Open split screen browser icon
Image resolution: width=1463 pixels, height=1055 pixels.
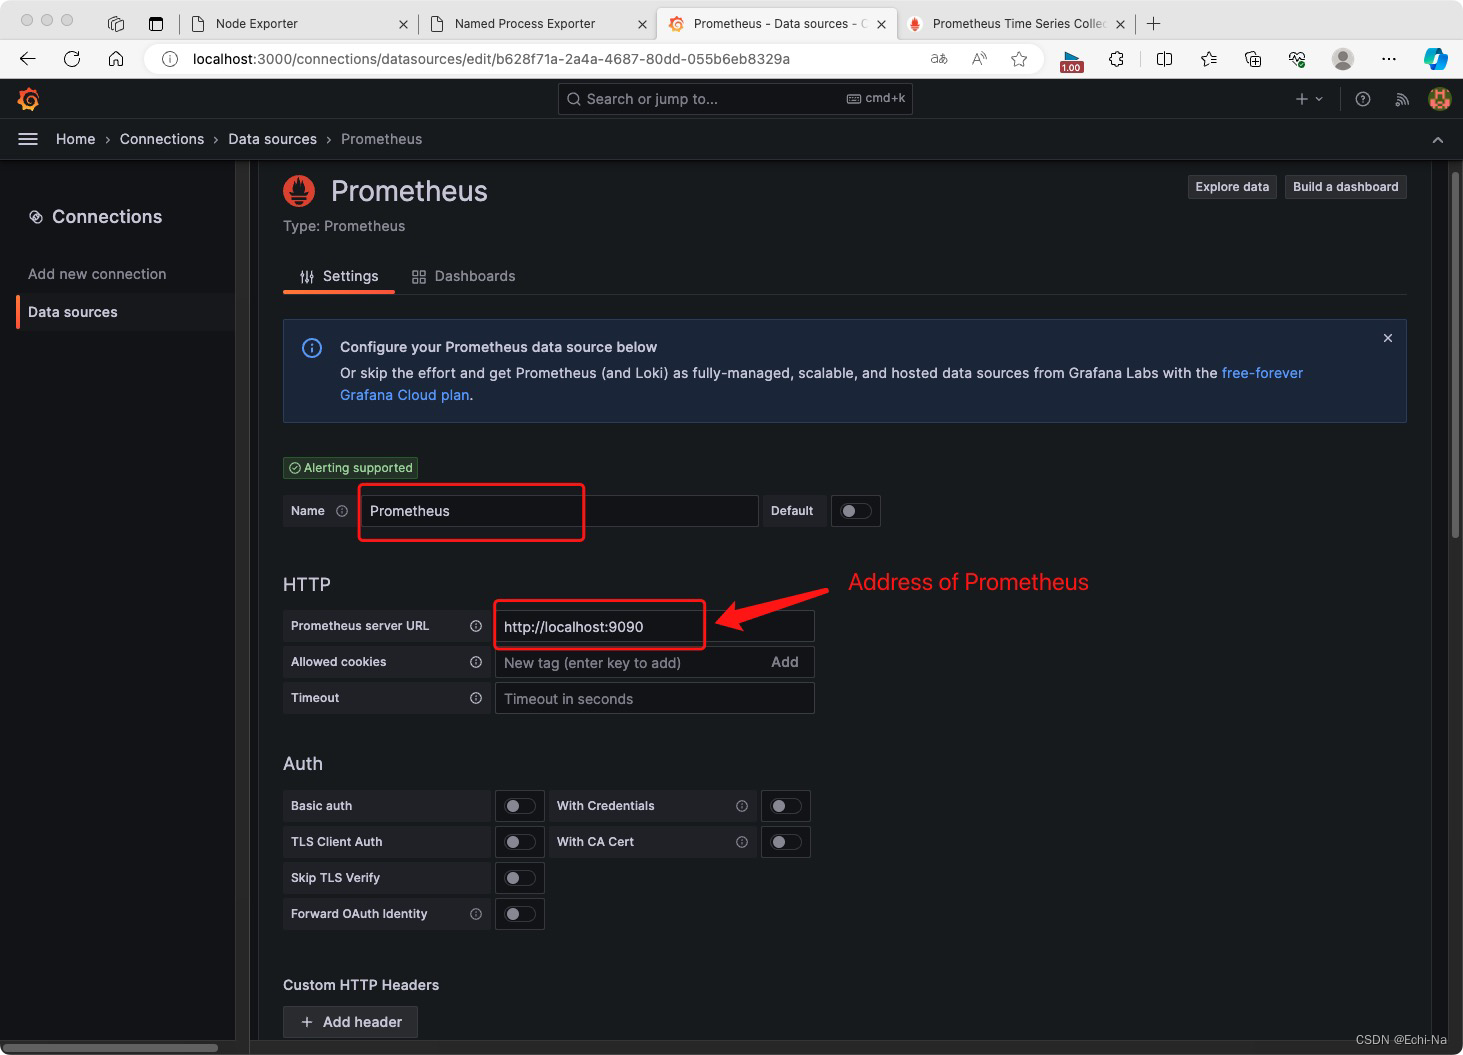pos(1164,59)
